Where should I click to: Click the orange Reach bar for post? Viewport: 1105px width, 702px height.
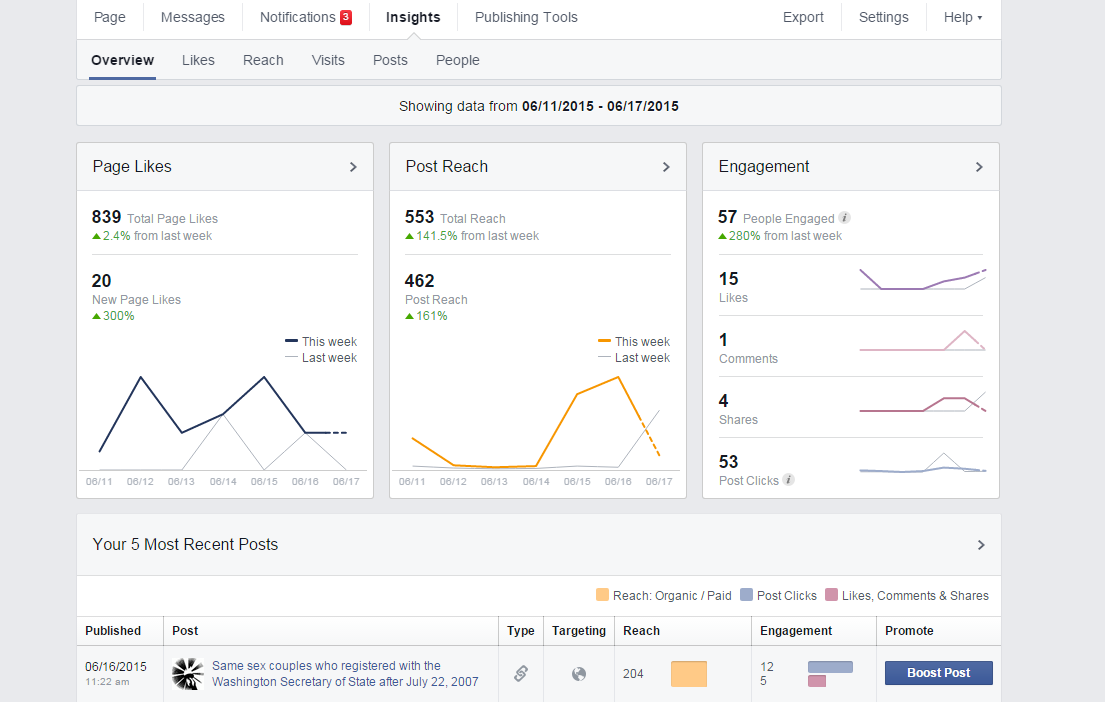pos(689,674)
